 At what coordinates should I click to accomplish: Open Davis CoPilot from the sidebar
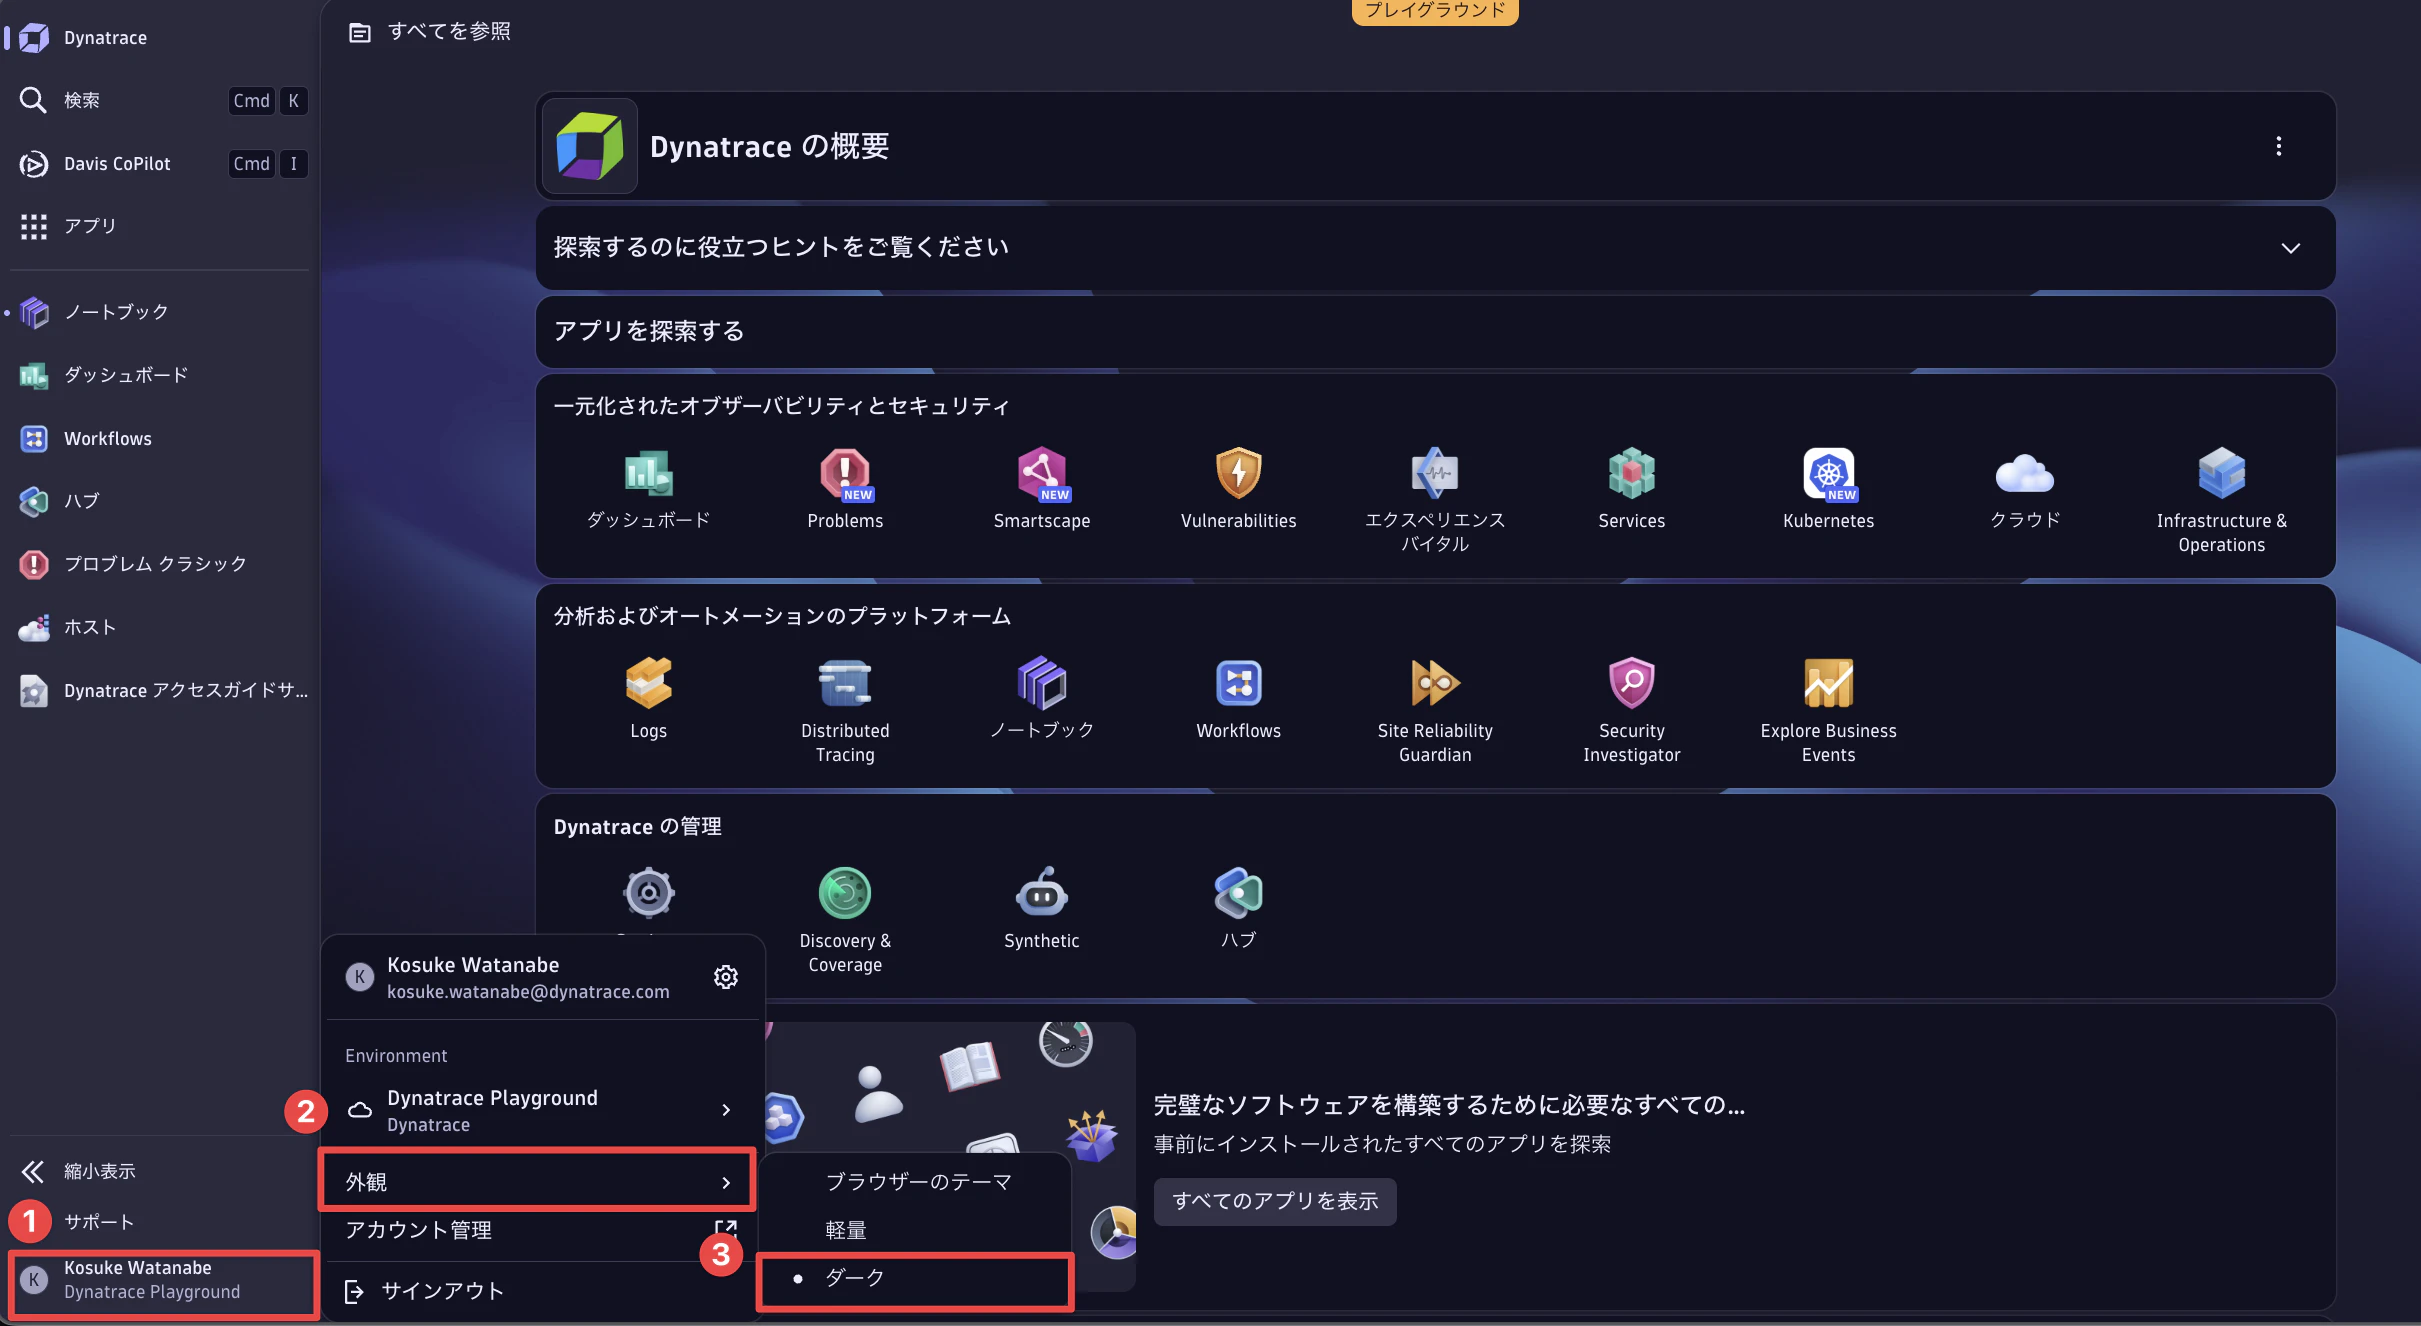[x=160, y=163]
